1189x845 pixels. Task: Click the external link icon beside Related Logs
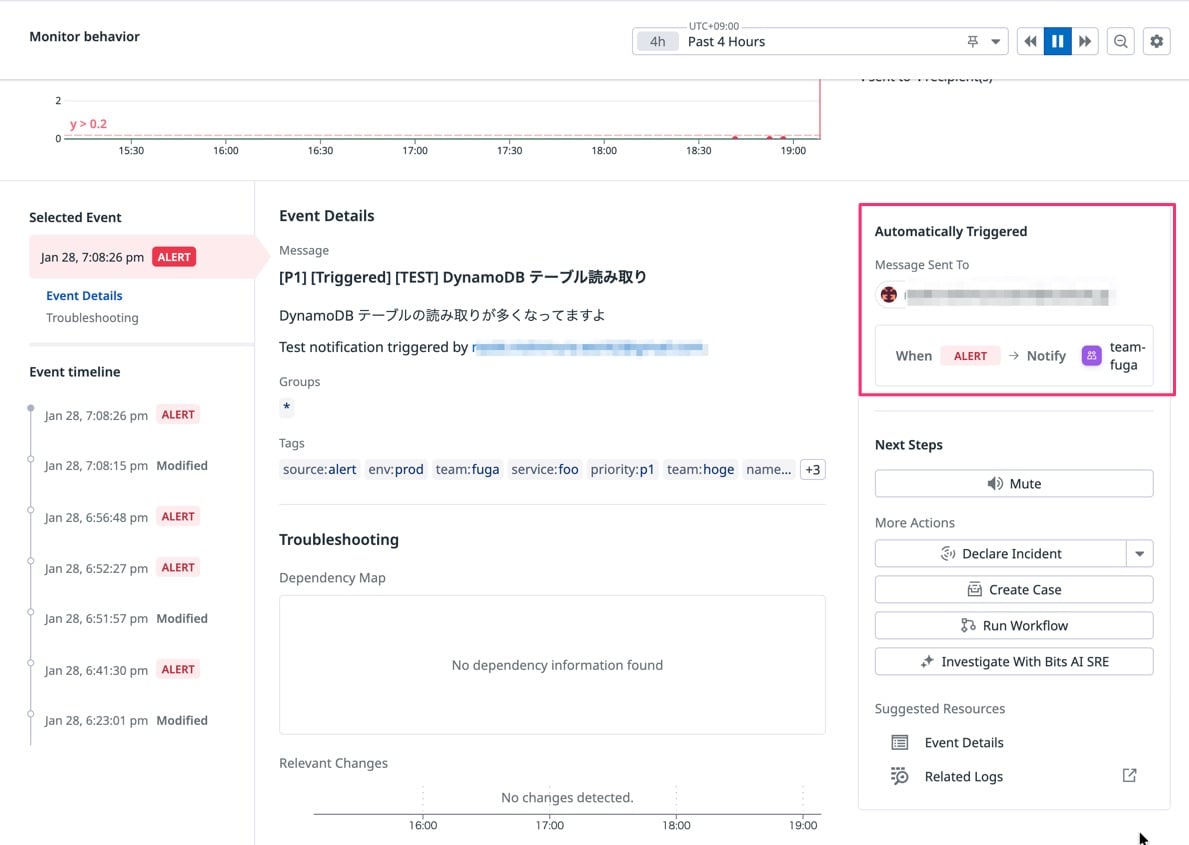point(1129,775)
